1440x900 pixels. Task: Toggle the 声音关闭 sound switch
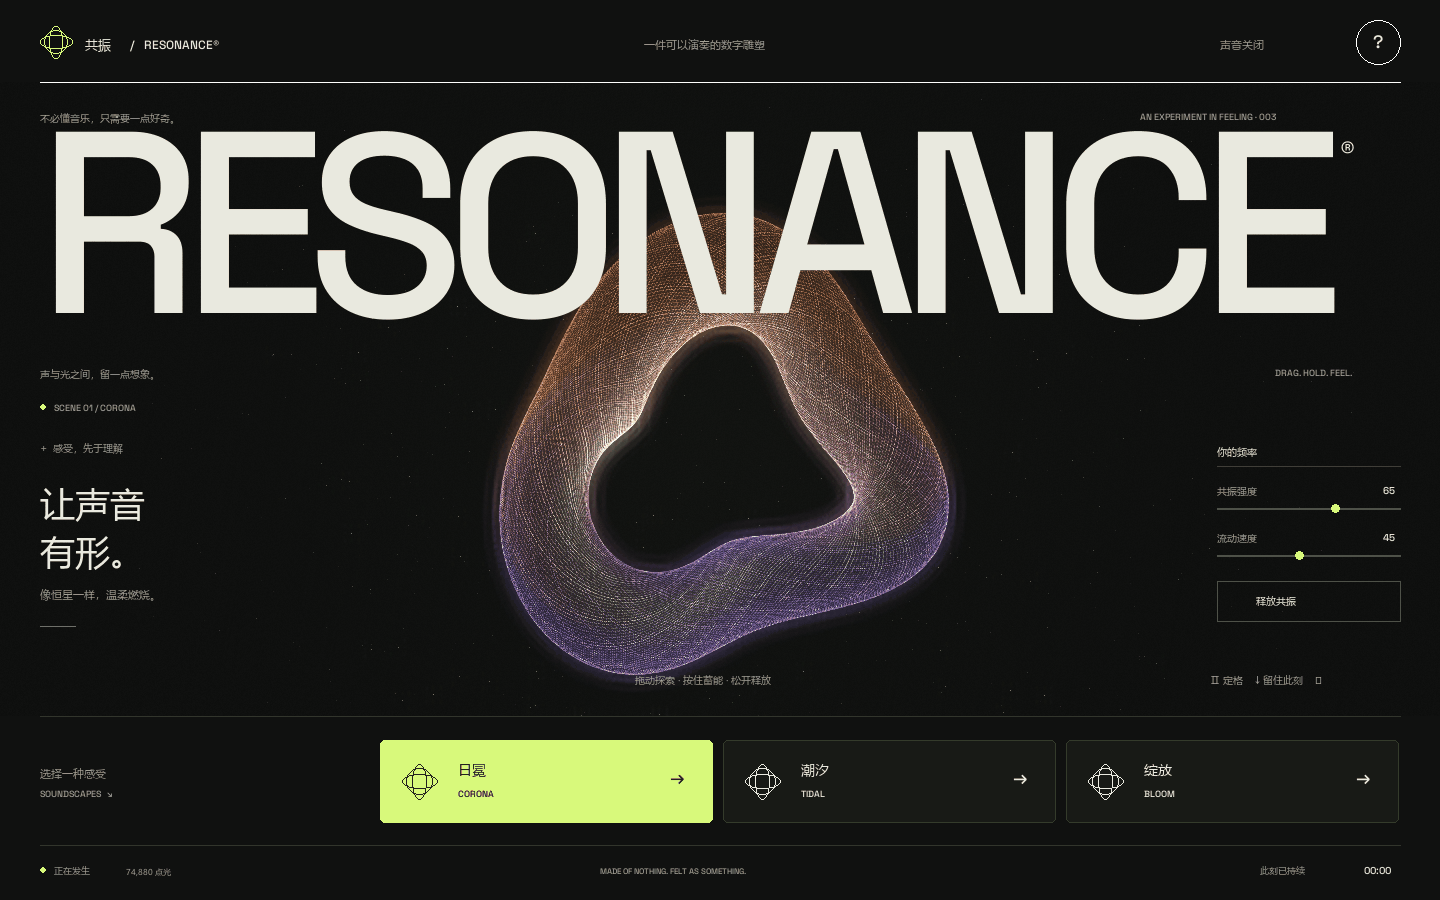pos(1242,45)
